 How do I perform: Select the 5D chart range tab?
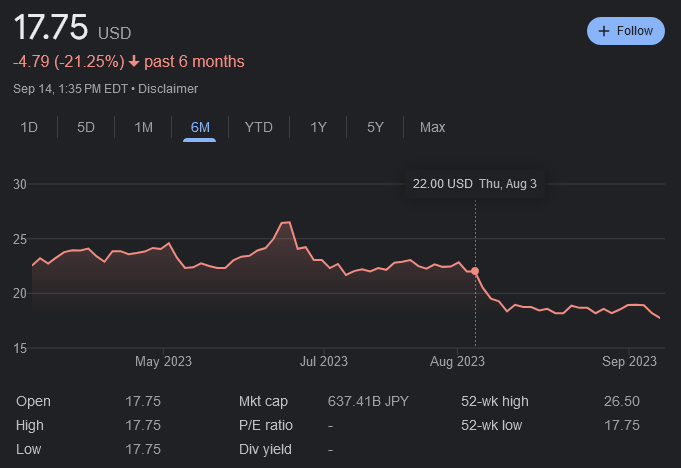click(86, 127)
